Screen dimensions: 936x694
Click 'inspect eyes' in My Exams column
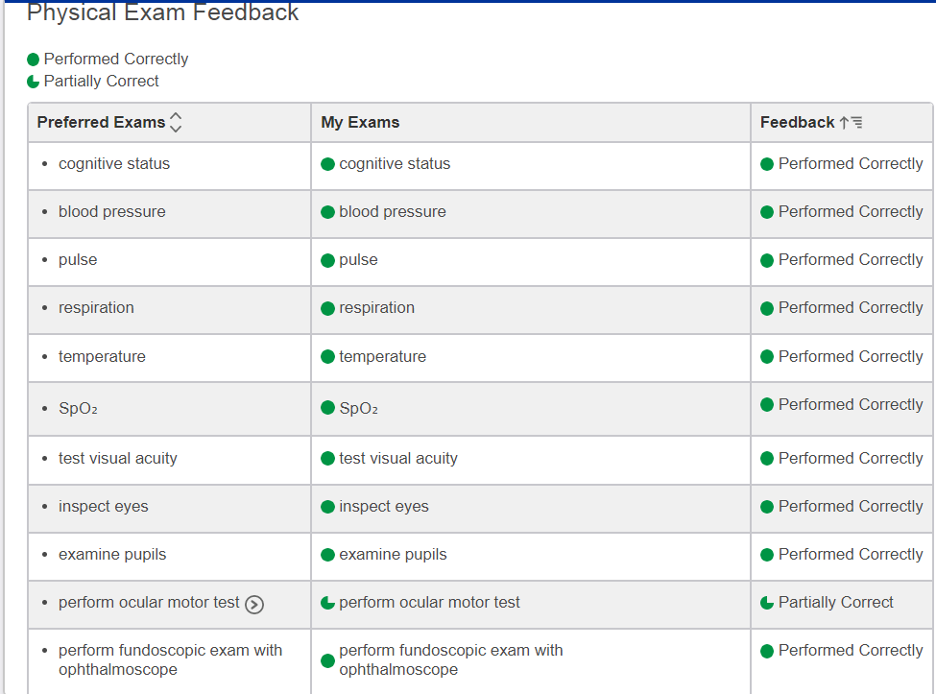pos(384,506)
